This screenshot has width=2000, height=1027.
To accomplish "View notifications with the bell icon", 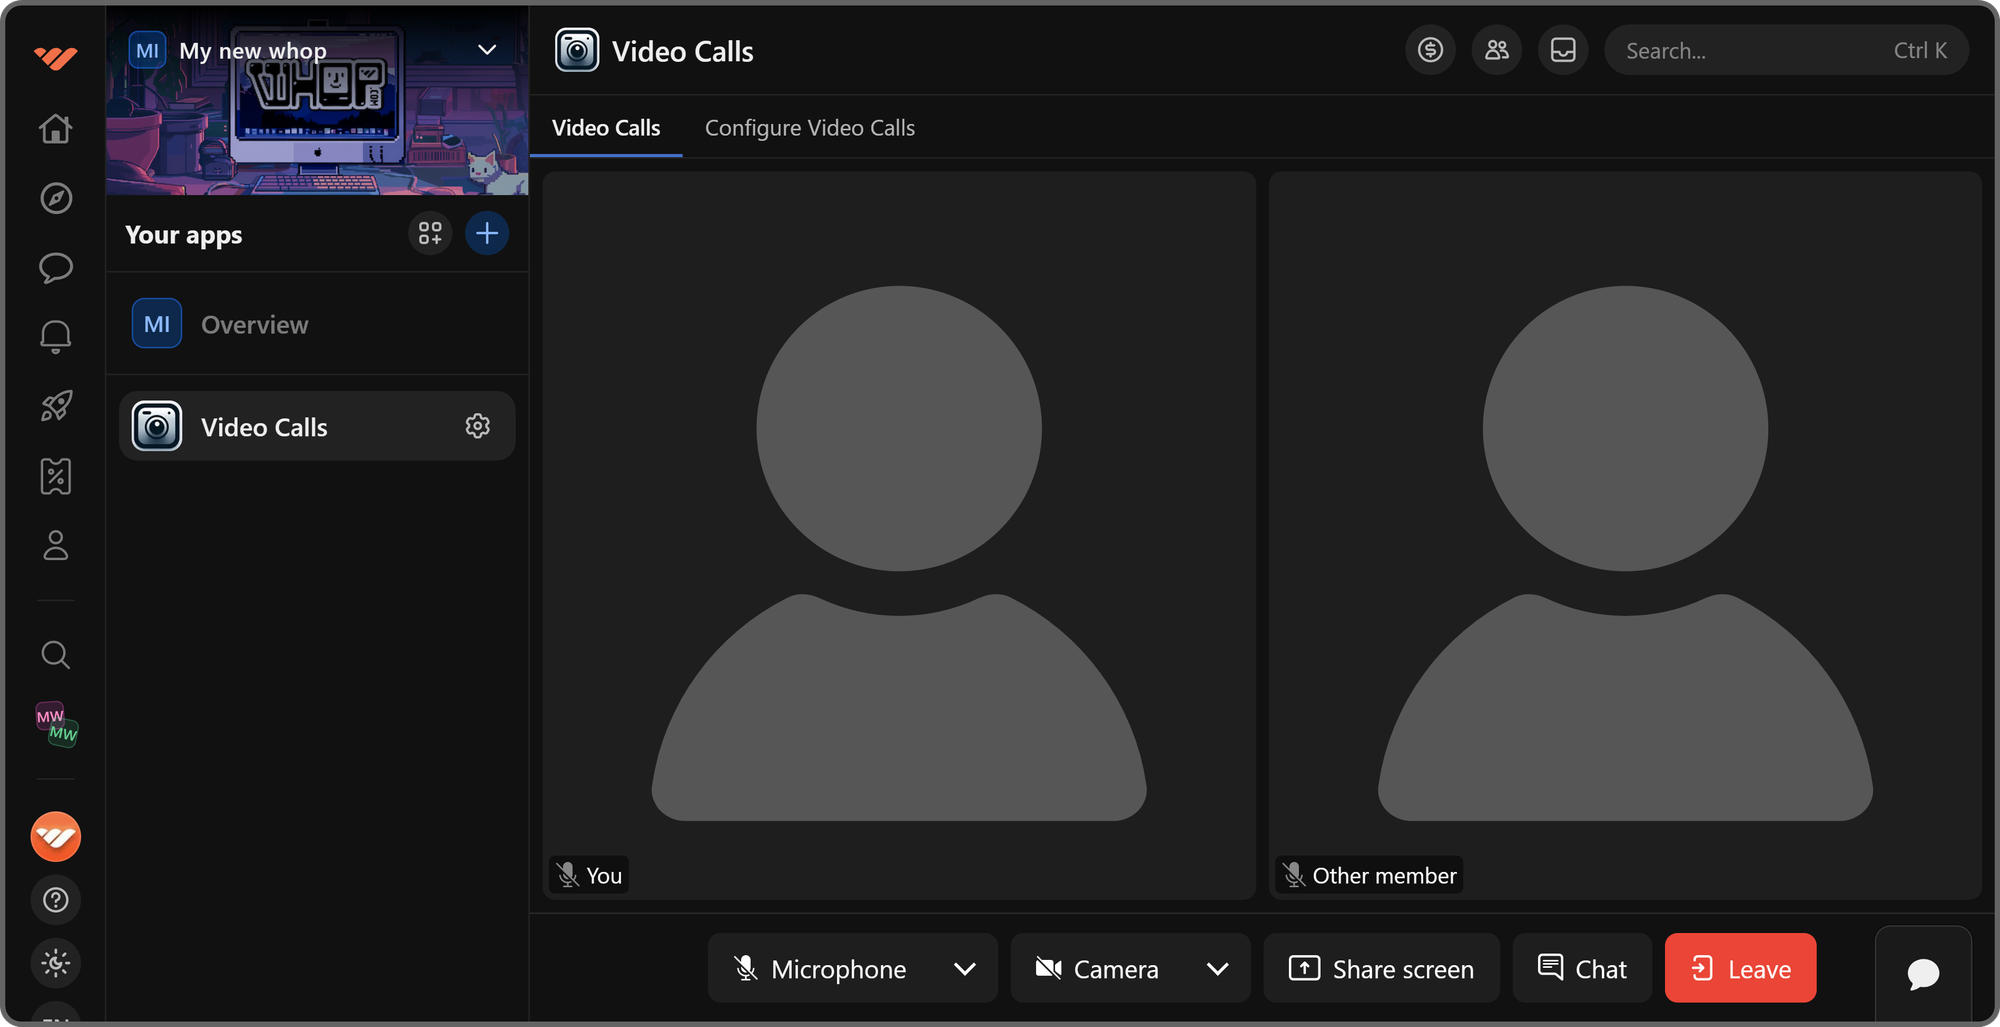I will 56,336.
